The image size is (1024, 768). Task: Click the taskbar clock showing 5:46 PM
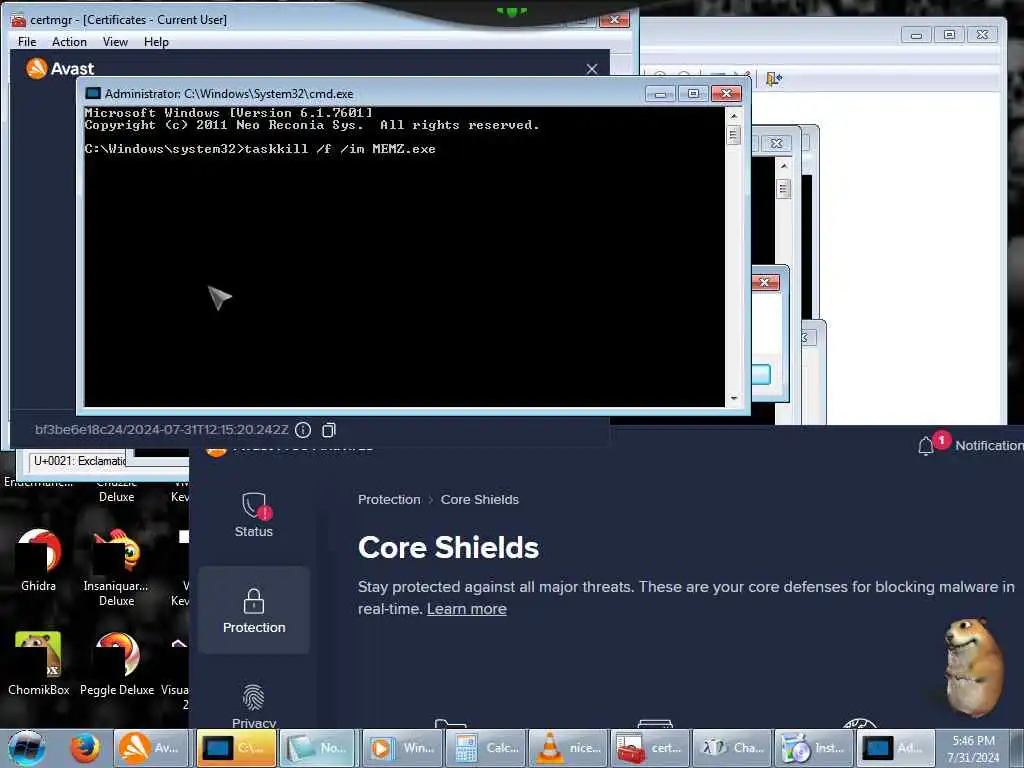[973, 749]
